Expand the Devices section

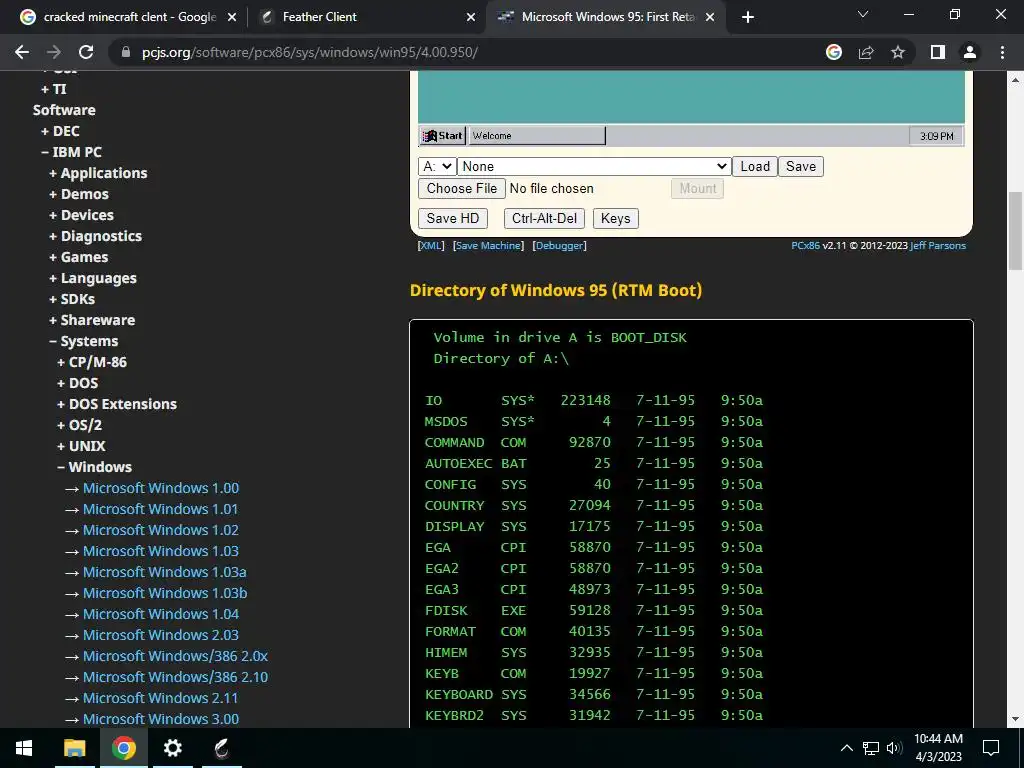pos(81,215)
